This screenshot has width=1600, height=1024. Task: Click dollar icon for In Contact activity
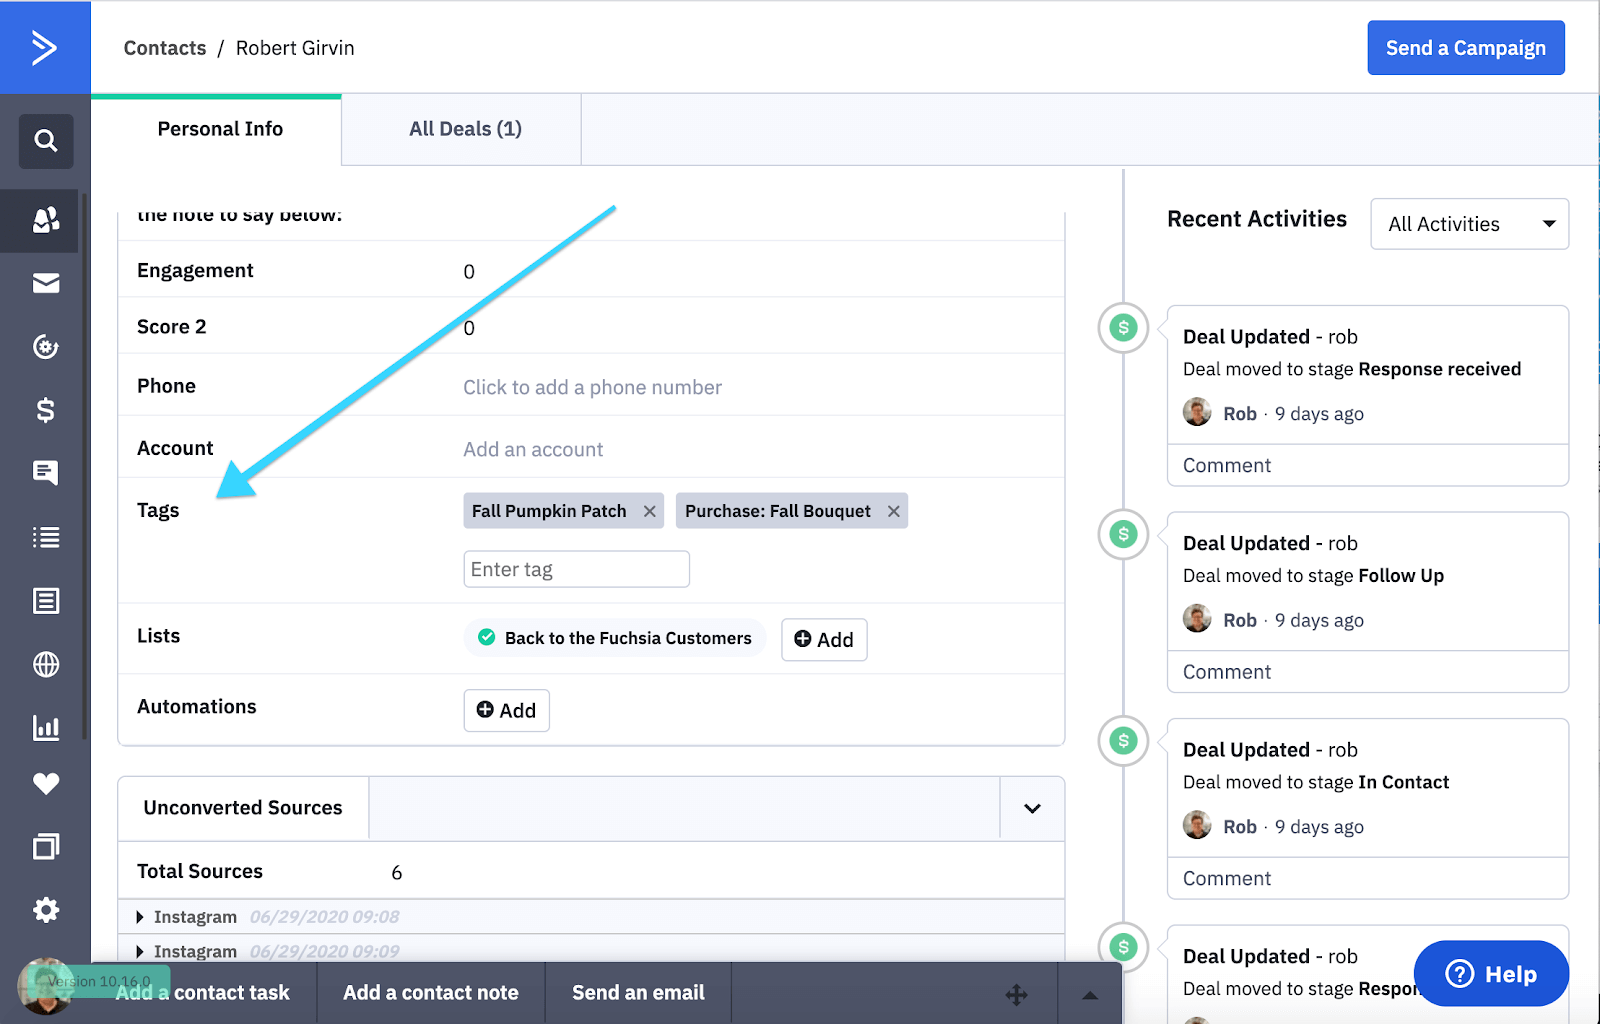tap(1124, 741)
